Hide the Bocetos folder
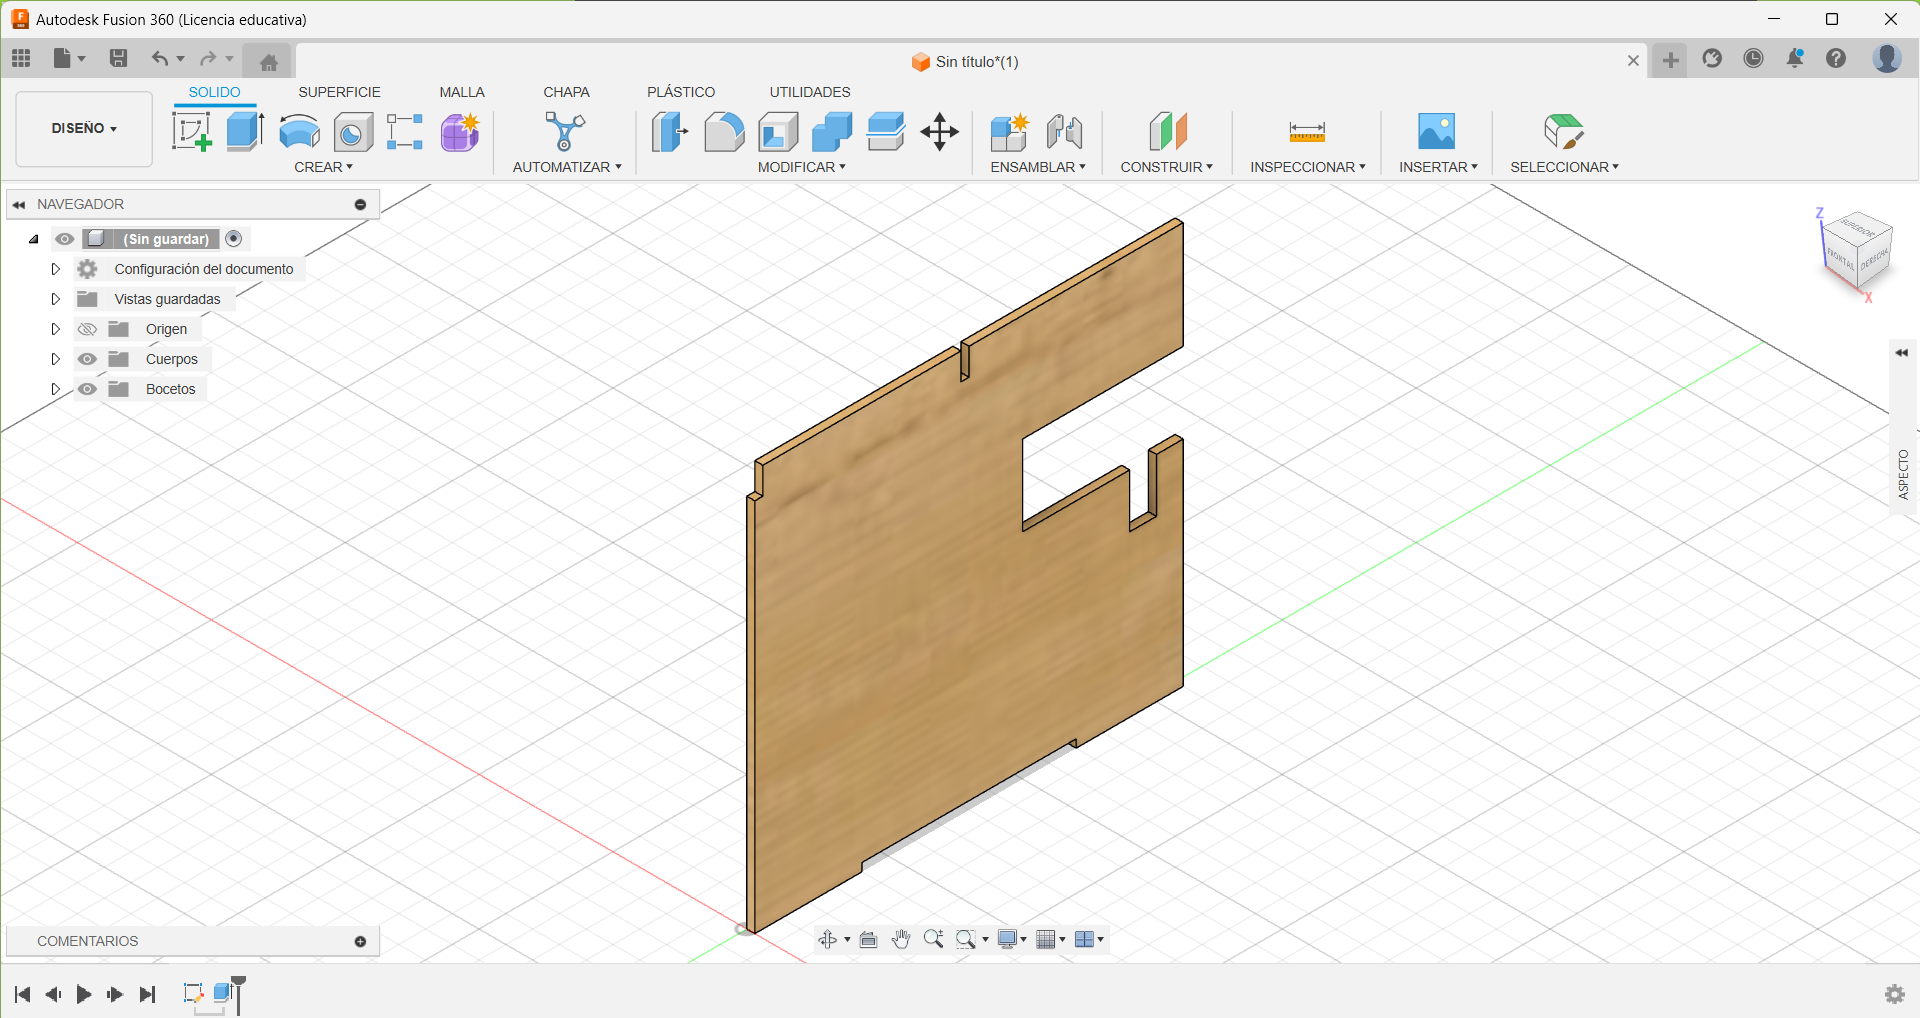The image size is (1920, 1018). (87, 389)
